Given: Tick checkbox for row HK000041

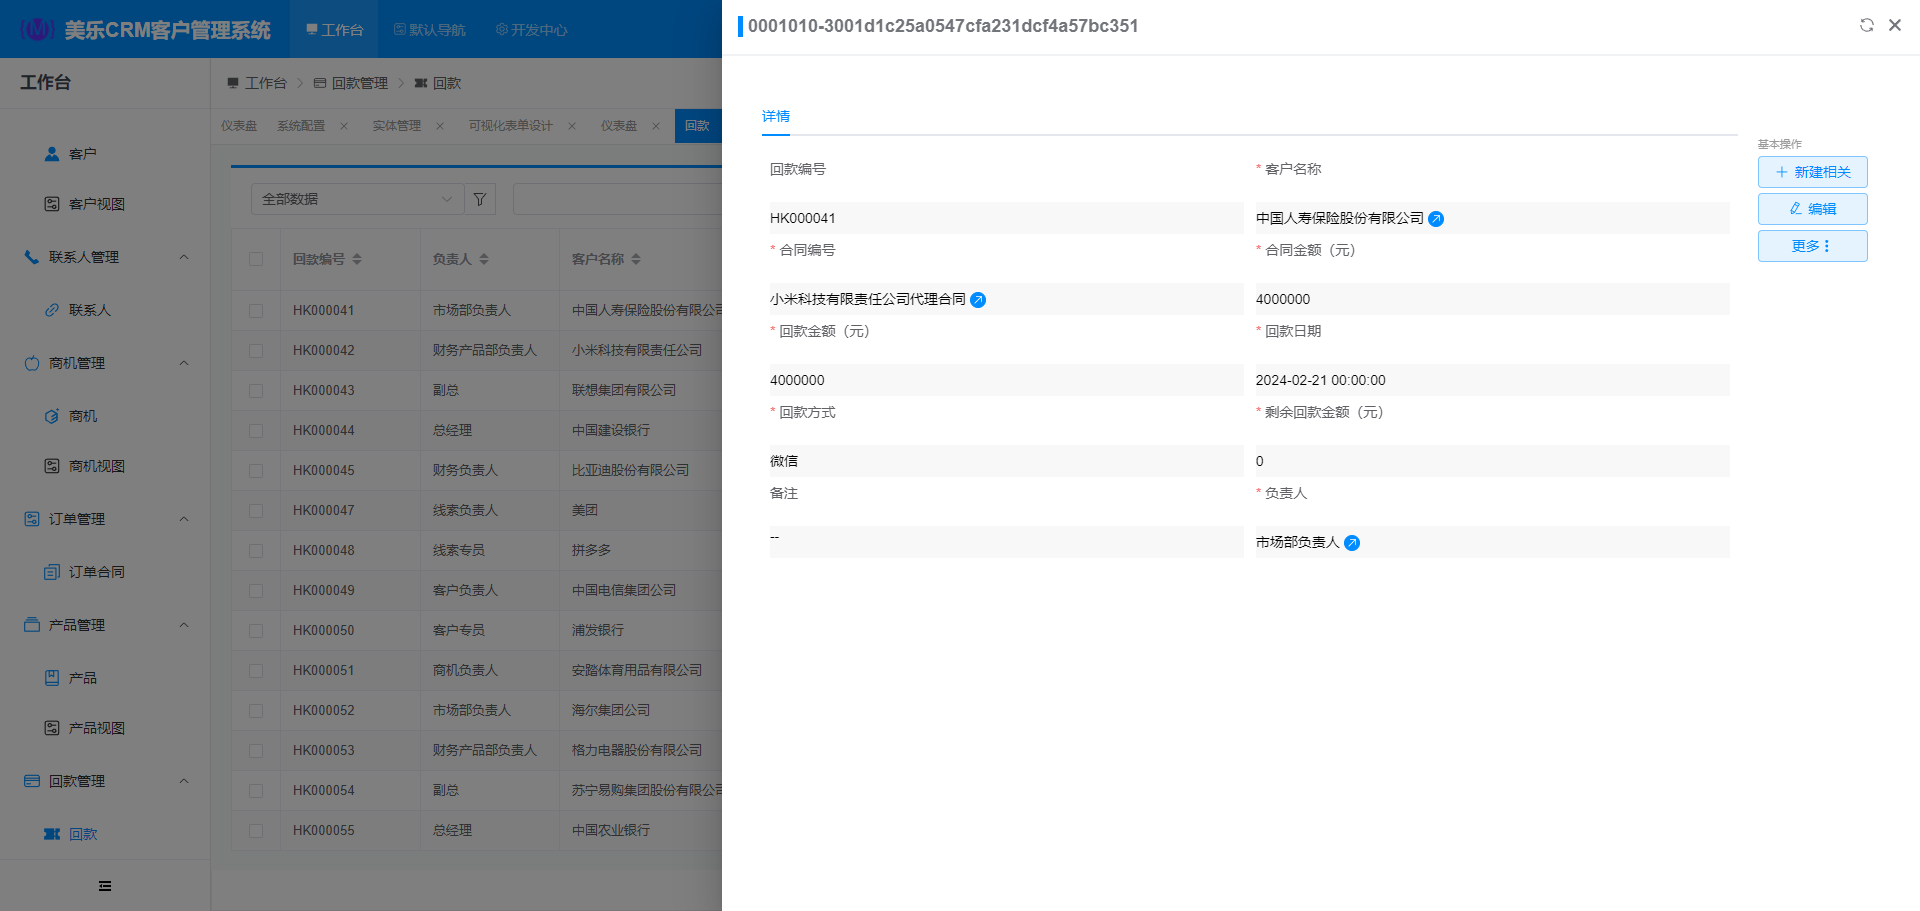Looking at the screenshot, I should click(x=256, y=311).
